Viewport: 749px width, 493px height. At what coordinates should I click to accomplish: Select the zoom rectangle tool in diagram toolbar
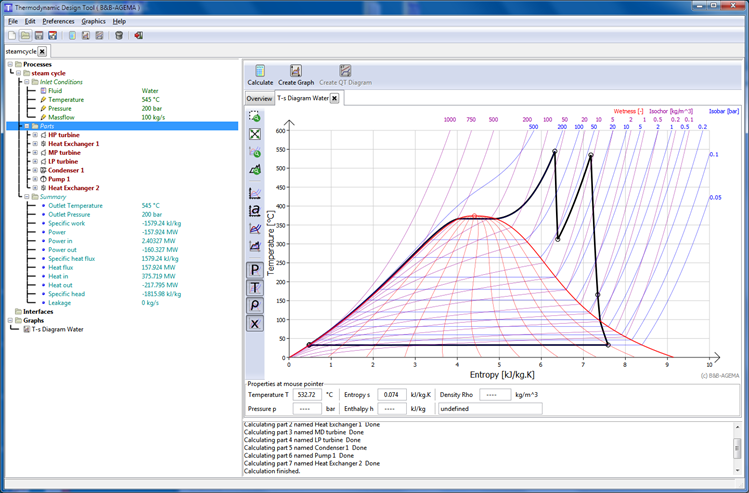coord(255,117)
